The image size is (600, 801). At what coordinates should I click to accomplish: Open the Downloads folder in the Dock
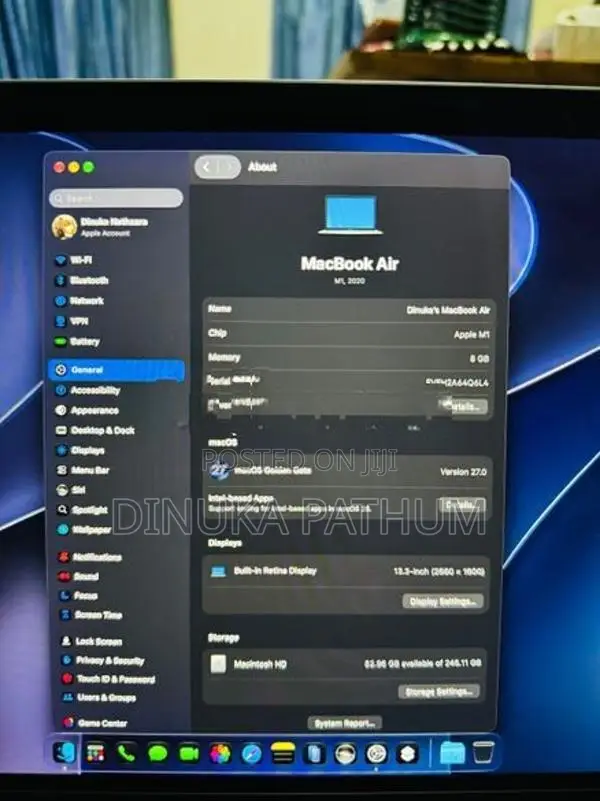[452, 753]
